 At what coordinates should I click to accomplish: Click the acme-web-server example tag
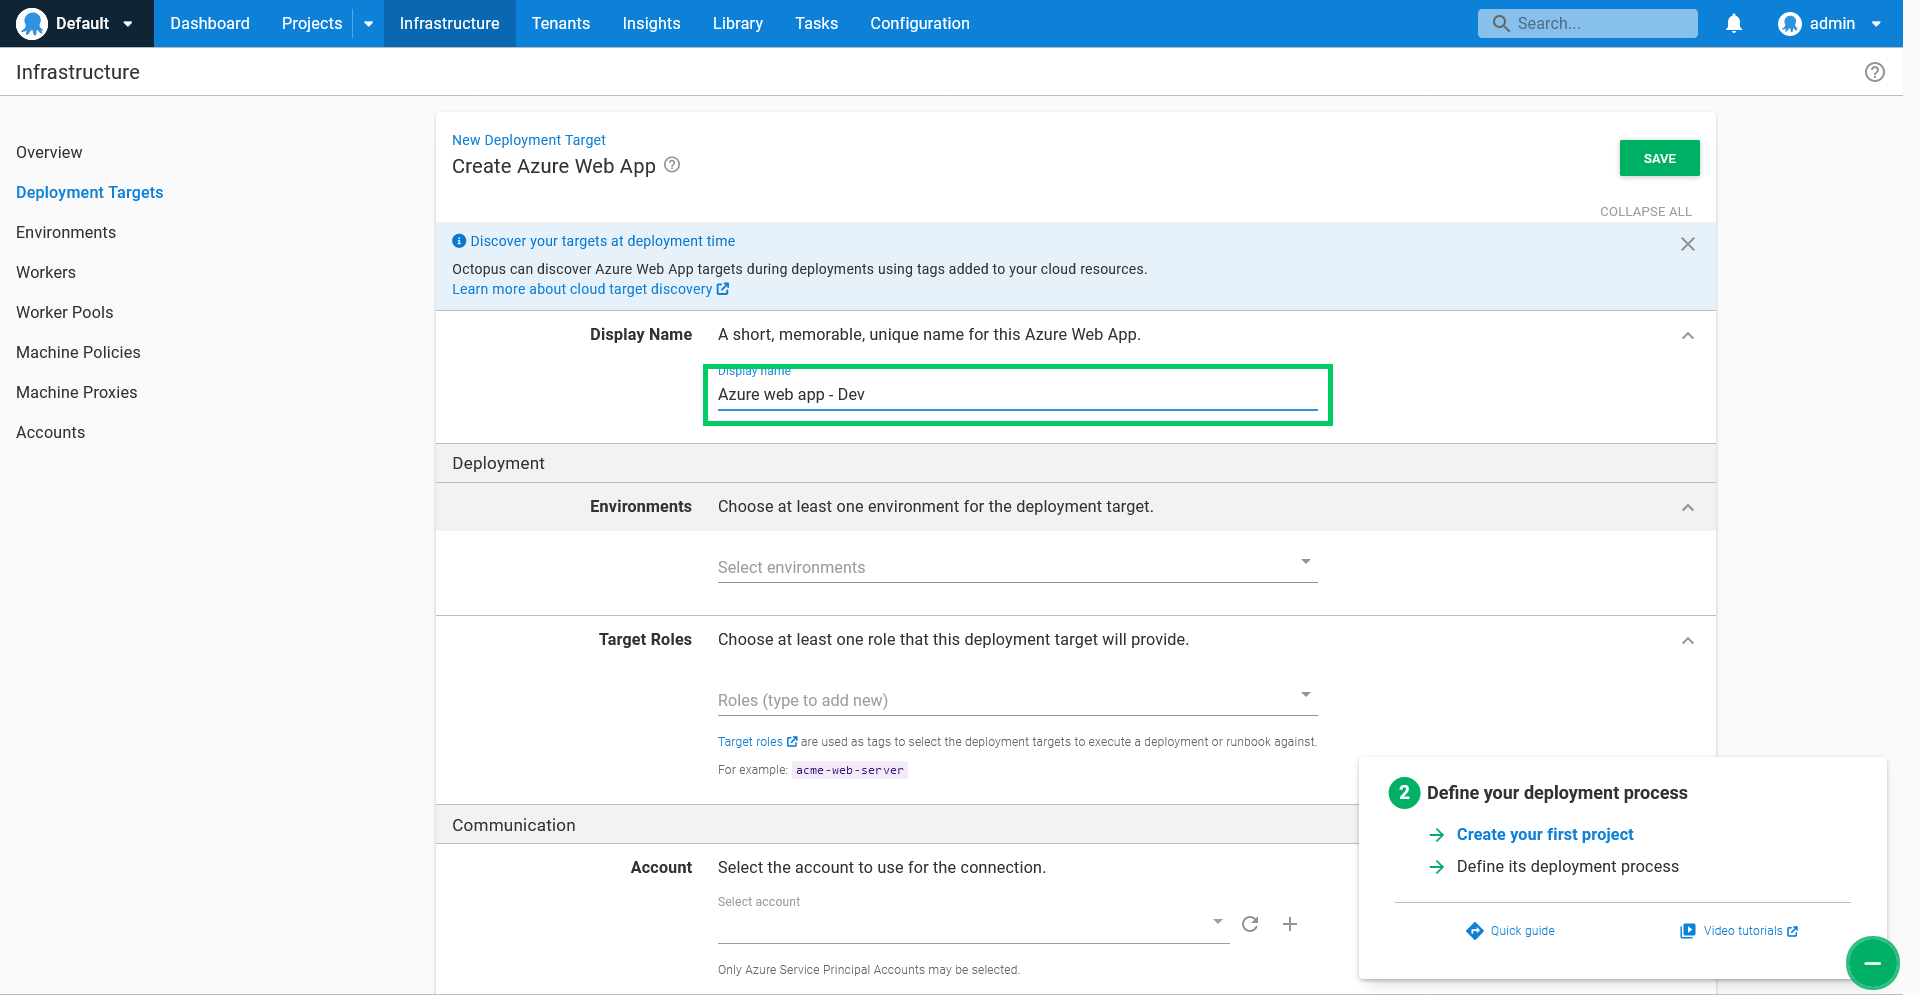click(x=850, y=770)
